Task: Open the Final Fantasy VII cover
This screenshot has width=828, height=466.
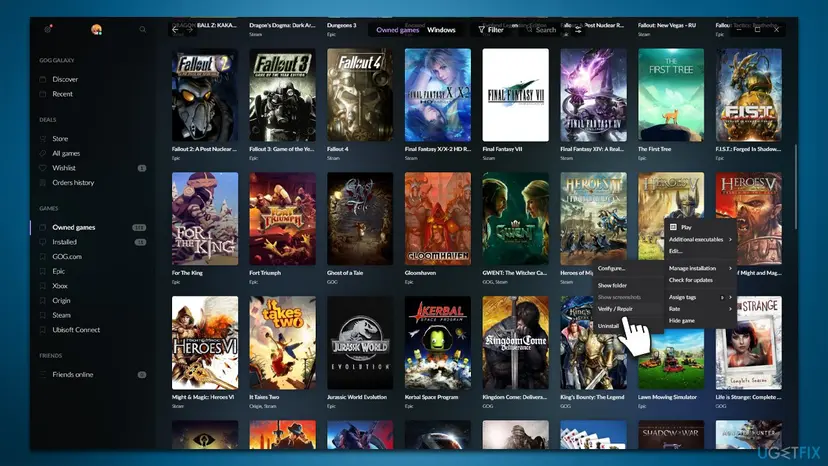Action: 515,95
